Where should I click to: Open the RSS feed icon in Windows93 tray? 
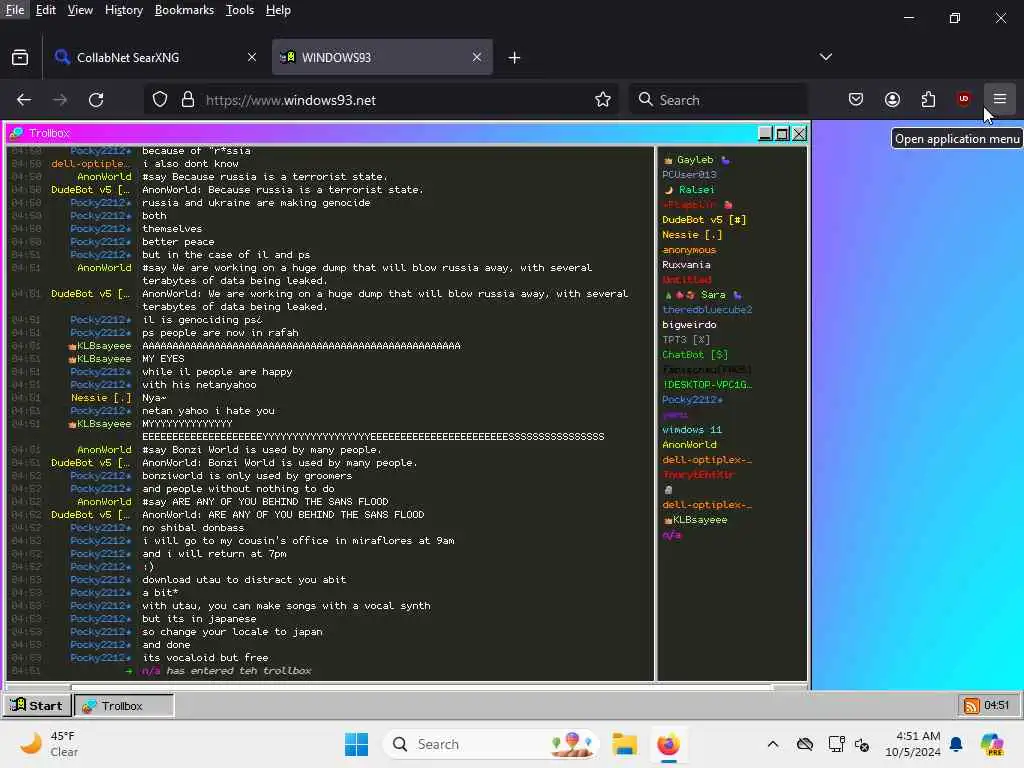[x=972, y=705]
